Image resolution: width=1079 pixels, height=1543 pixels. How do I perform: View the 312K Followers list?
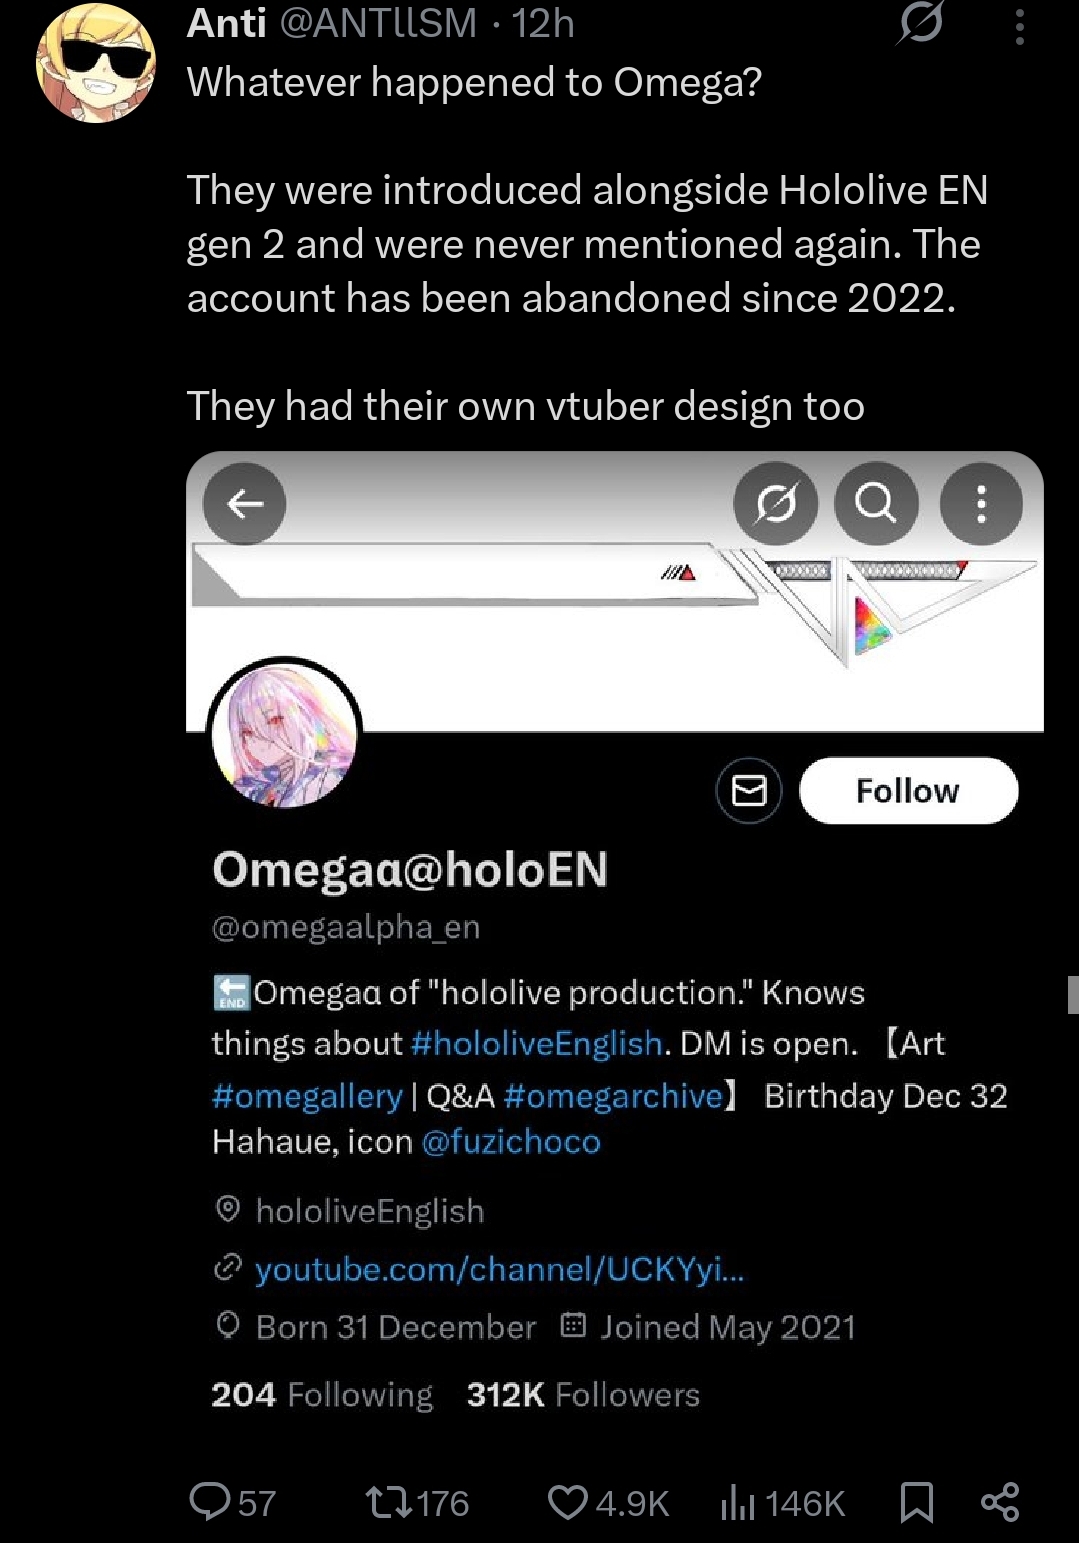(583, 1394)
